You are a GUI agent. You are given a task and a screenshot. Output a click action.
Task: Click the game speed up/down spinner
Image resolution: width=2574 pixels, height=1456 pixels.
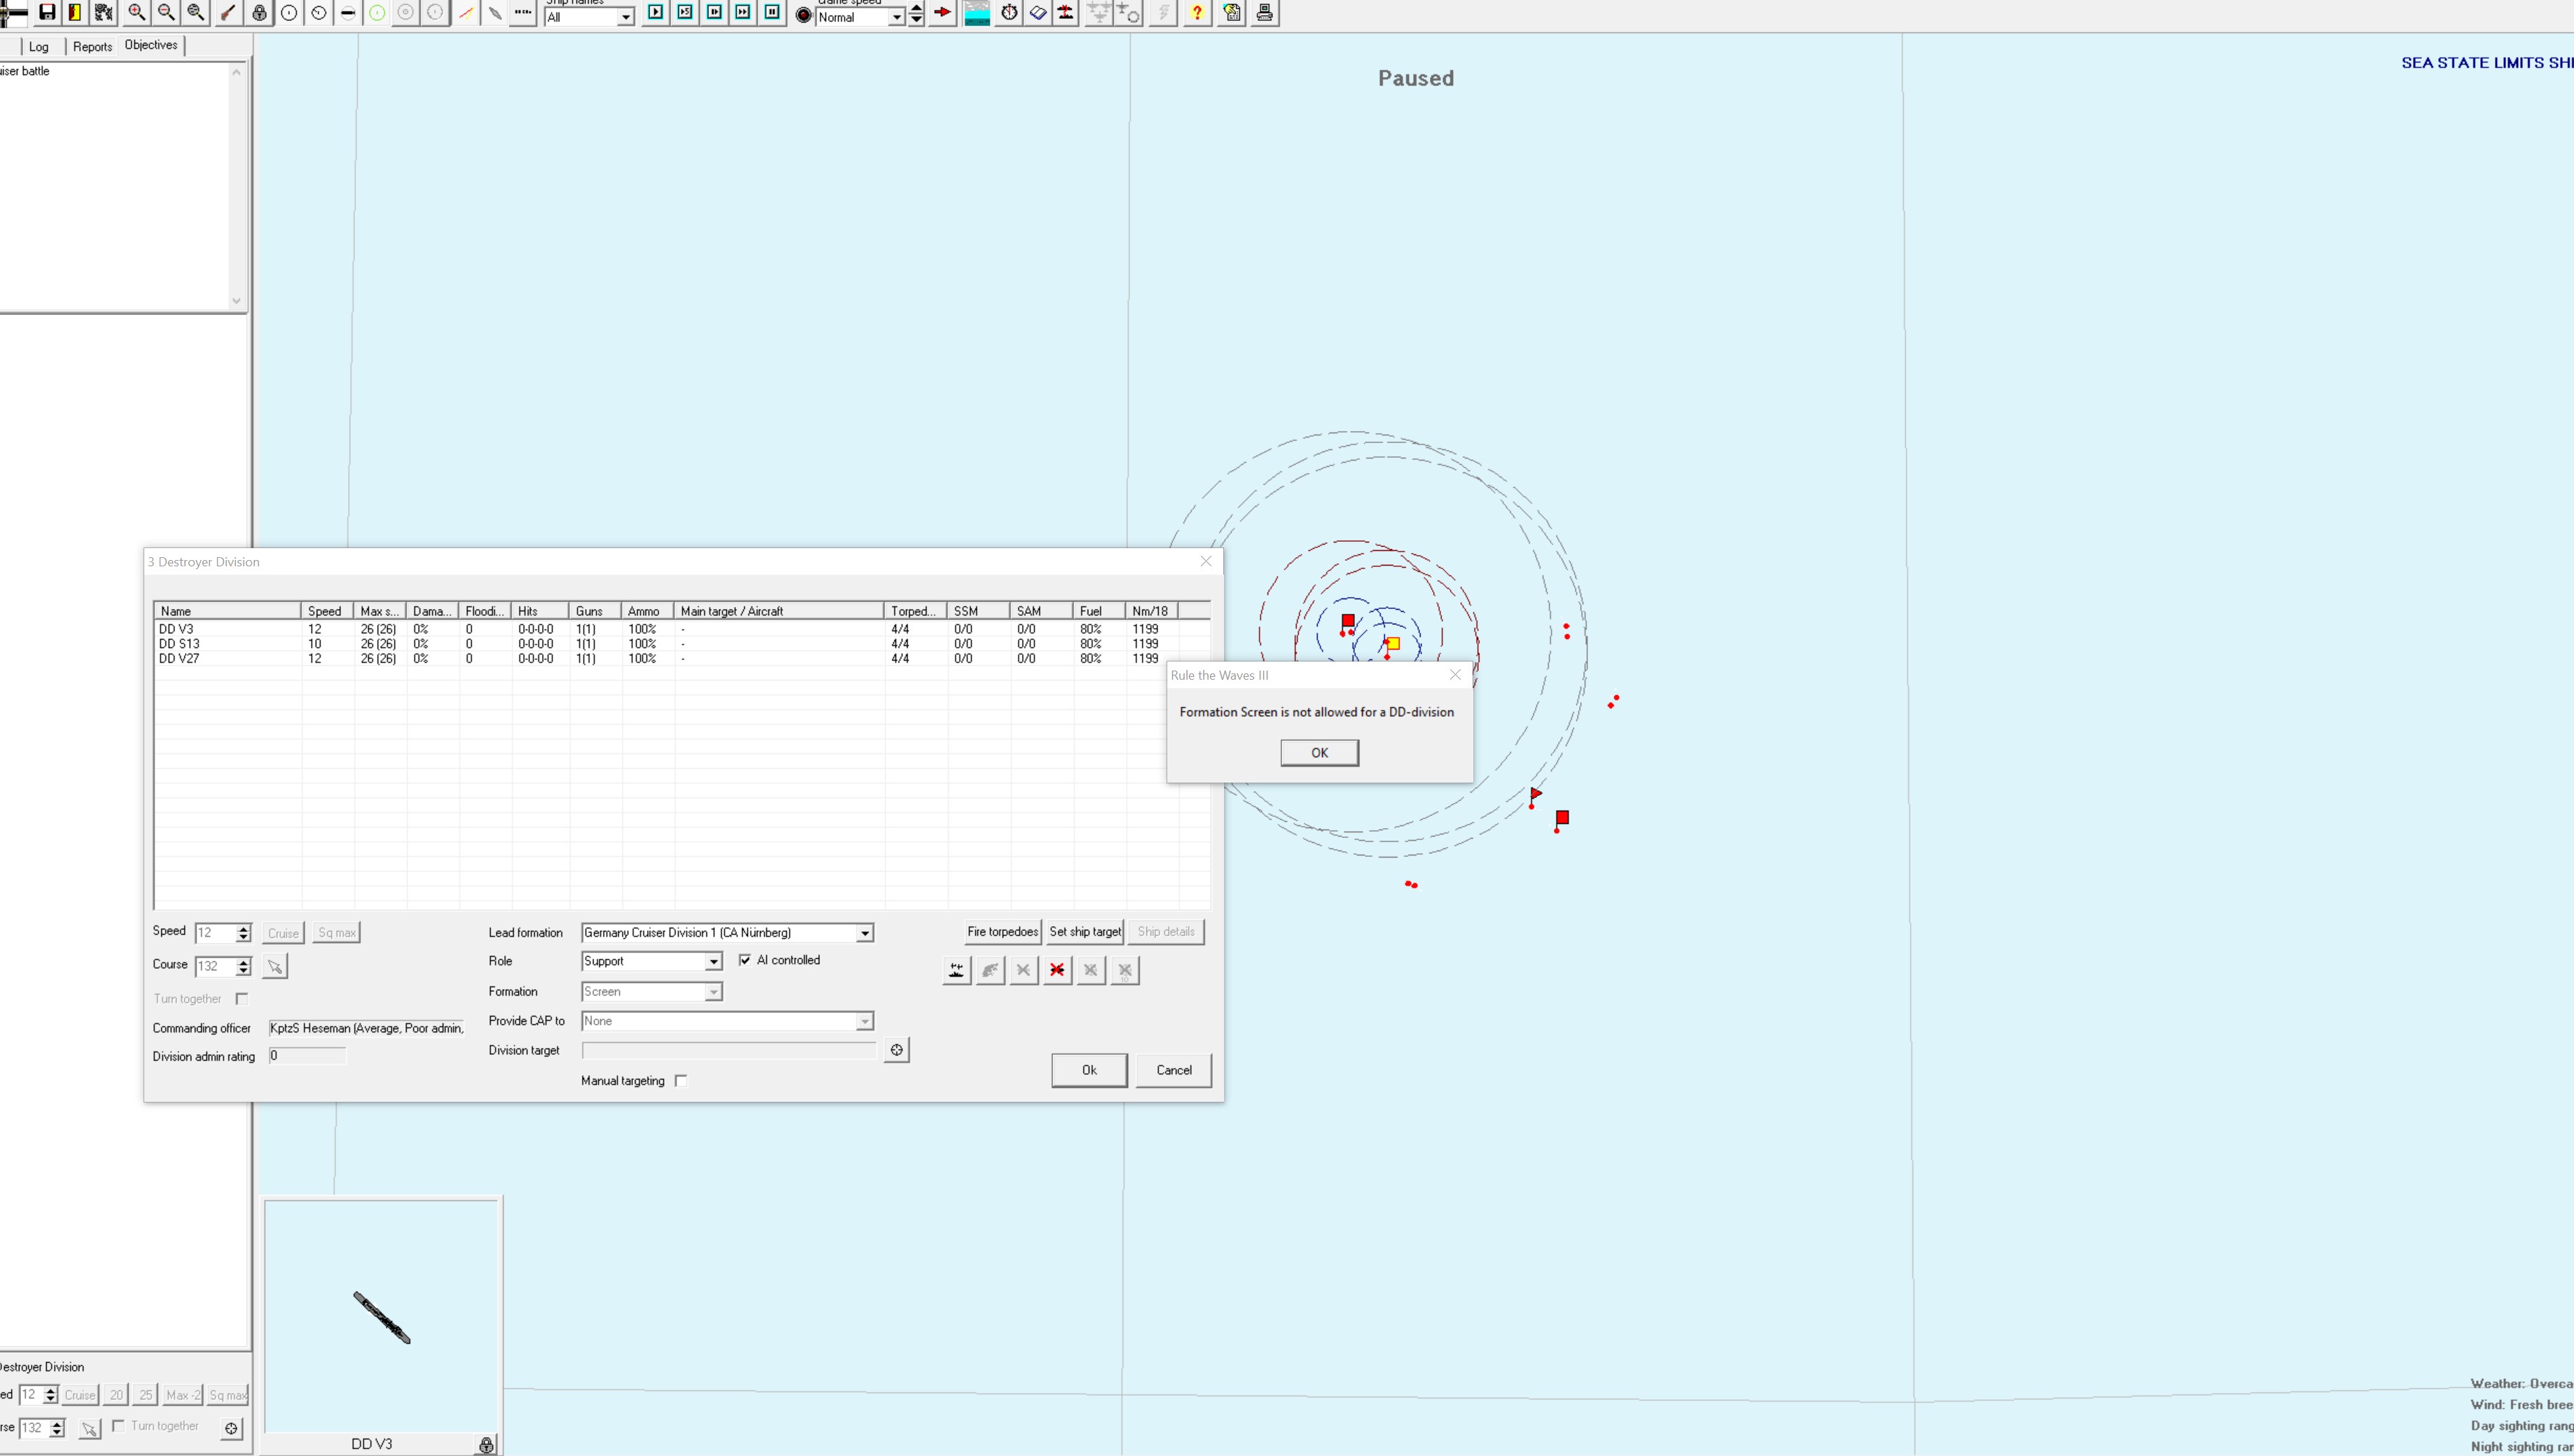tap(916, 13)
